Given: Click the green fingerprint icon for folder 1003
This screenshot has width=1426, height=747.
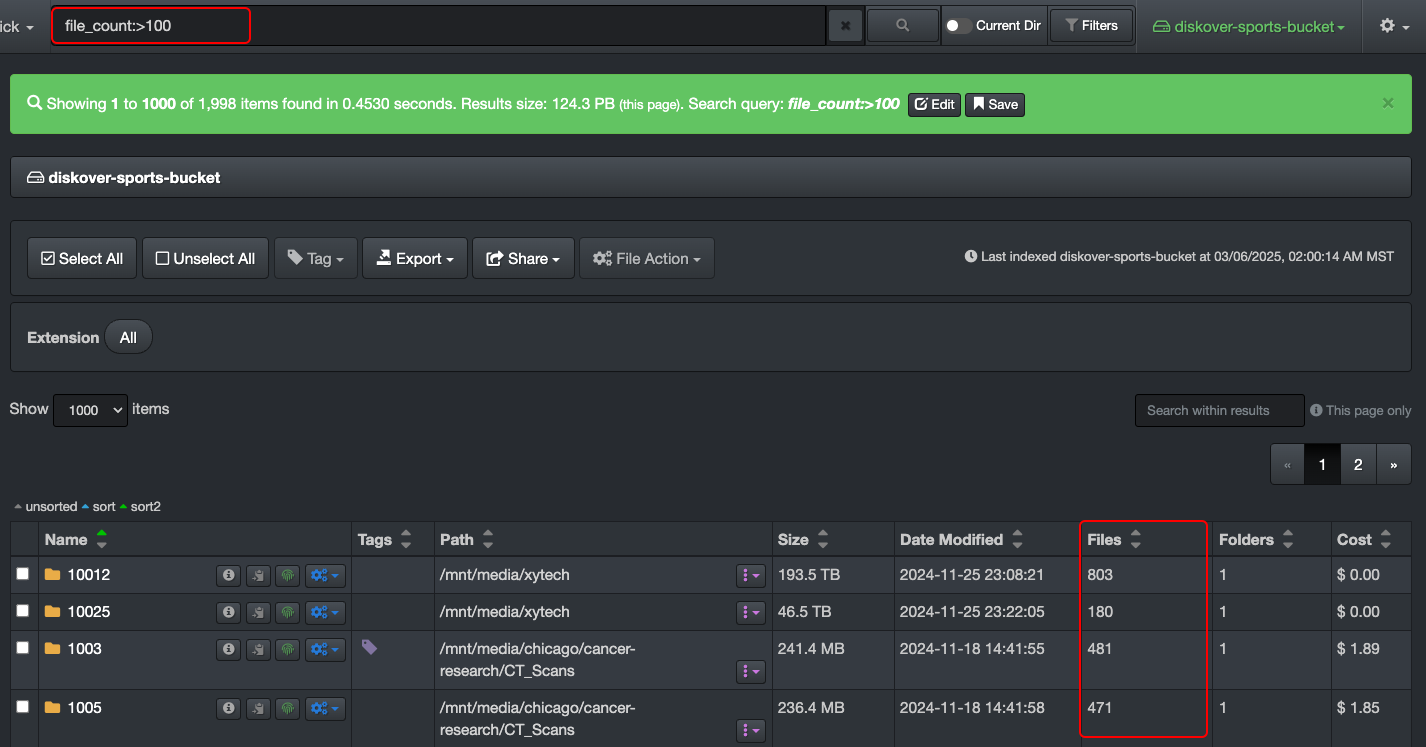Looking at the screenshot, I should coord(287,649).
